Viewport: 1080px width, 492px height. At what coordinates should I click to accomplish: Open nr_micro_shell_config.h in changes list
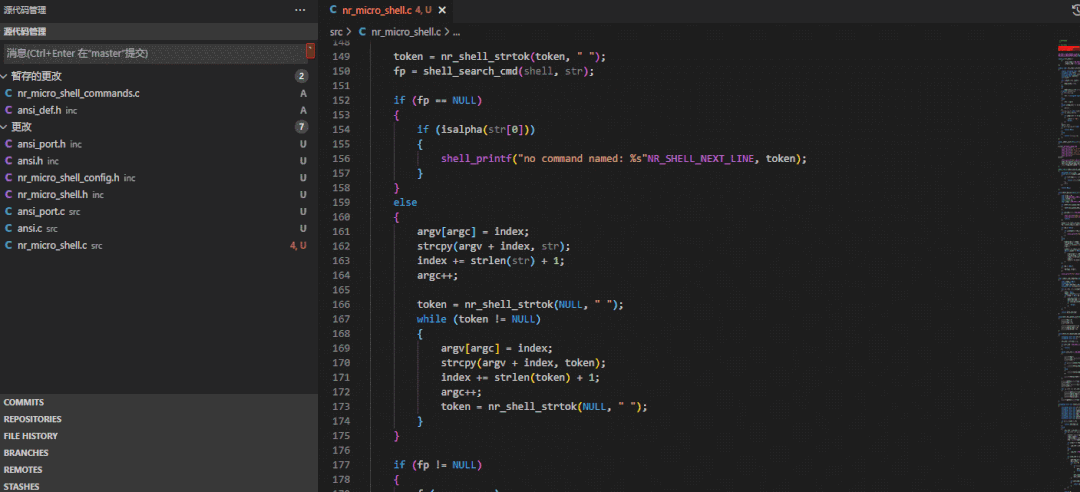click(68, 178)
